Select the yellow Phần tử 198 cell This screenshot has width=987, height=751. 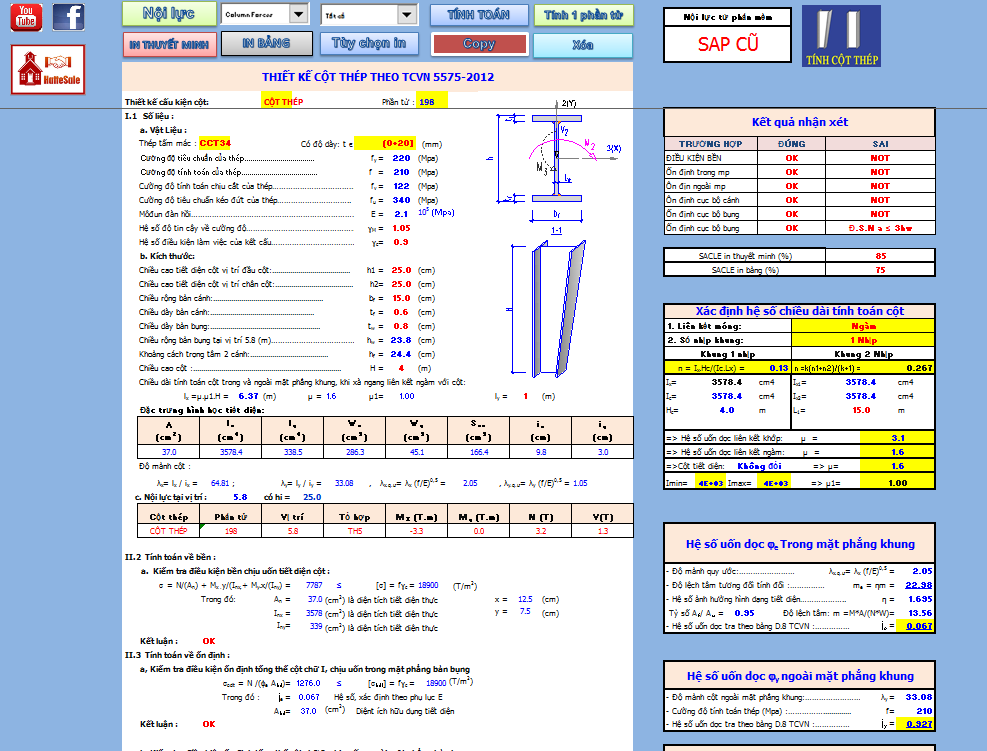click(431, 102)
